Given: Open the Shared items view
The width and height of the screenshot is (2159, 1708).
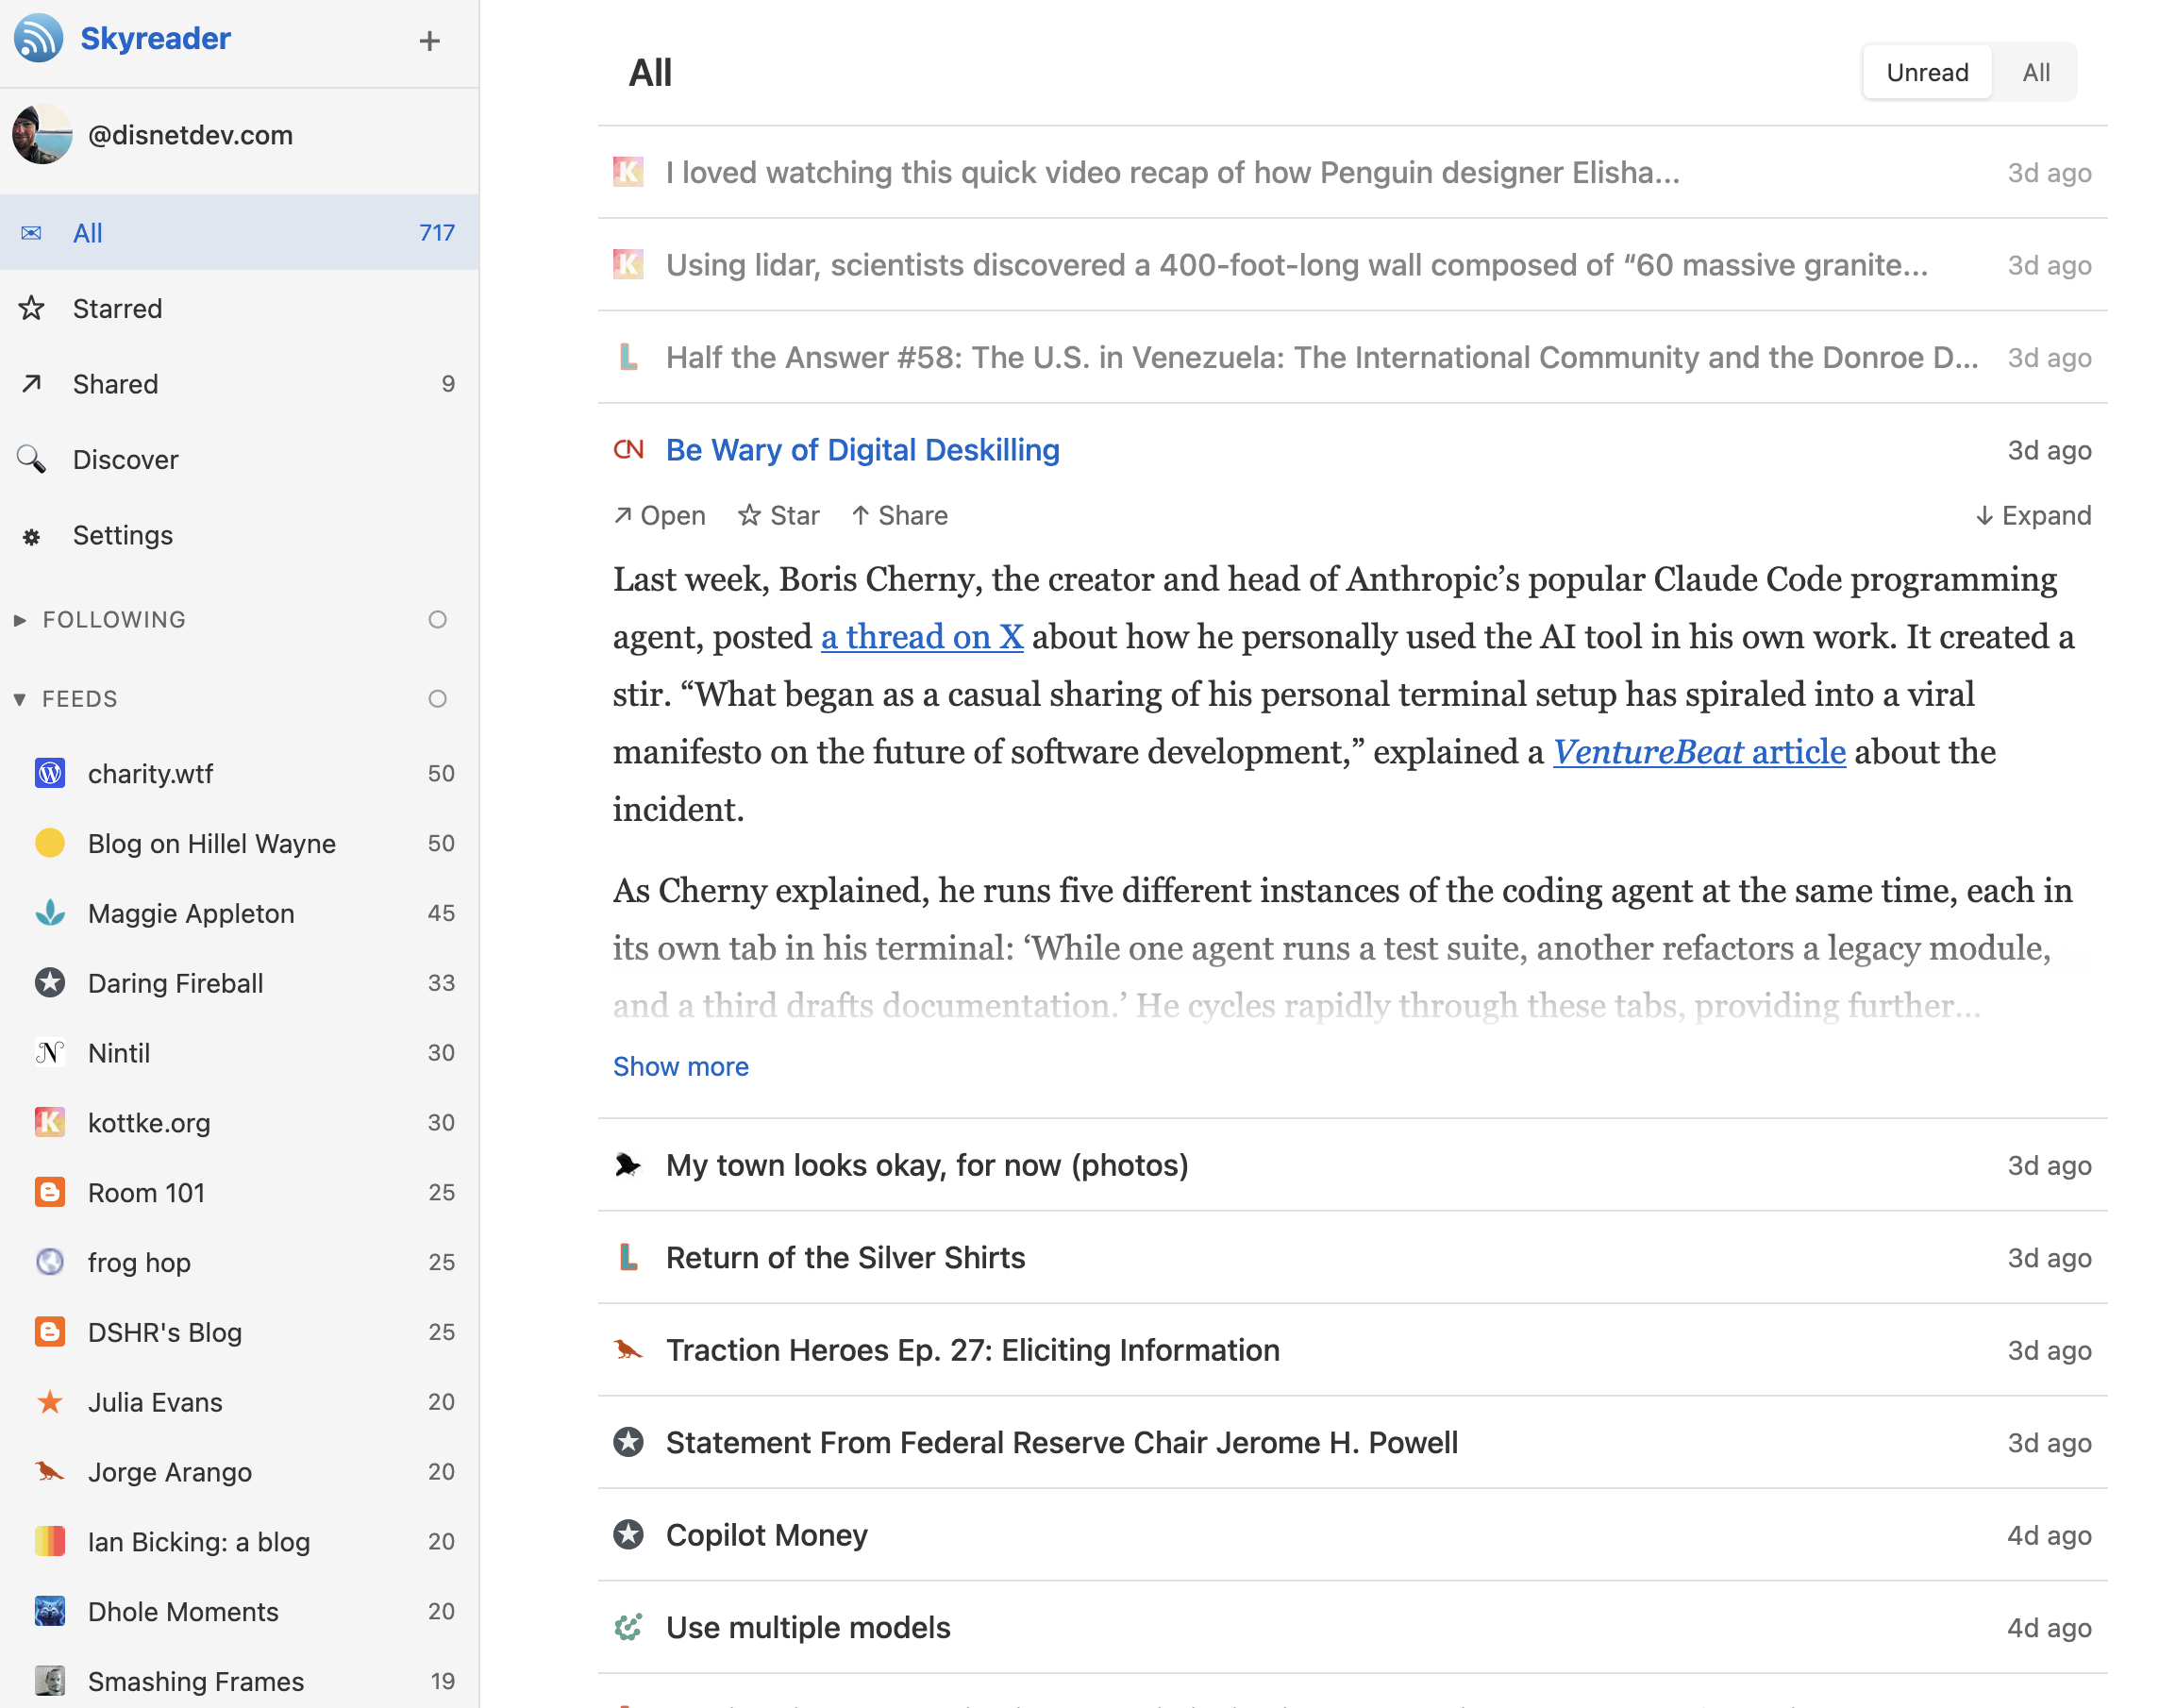Looking at the screenshot, I should click(x=114, y=384).
